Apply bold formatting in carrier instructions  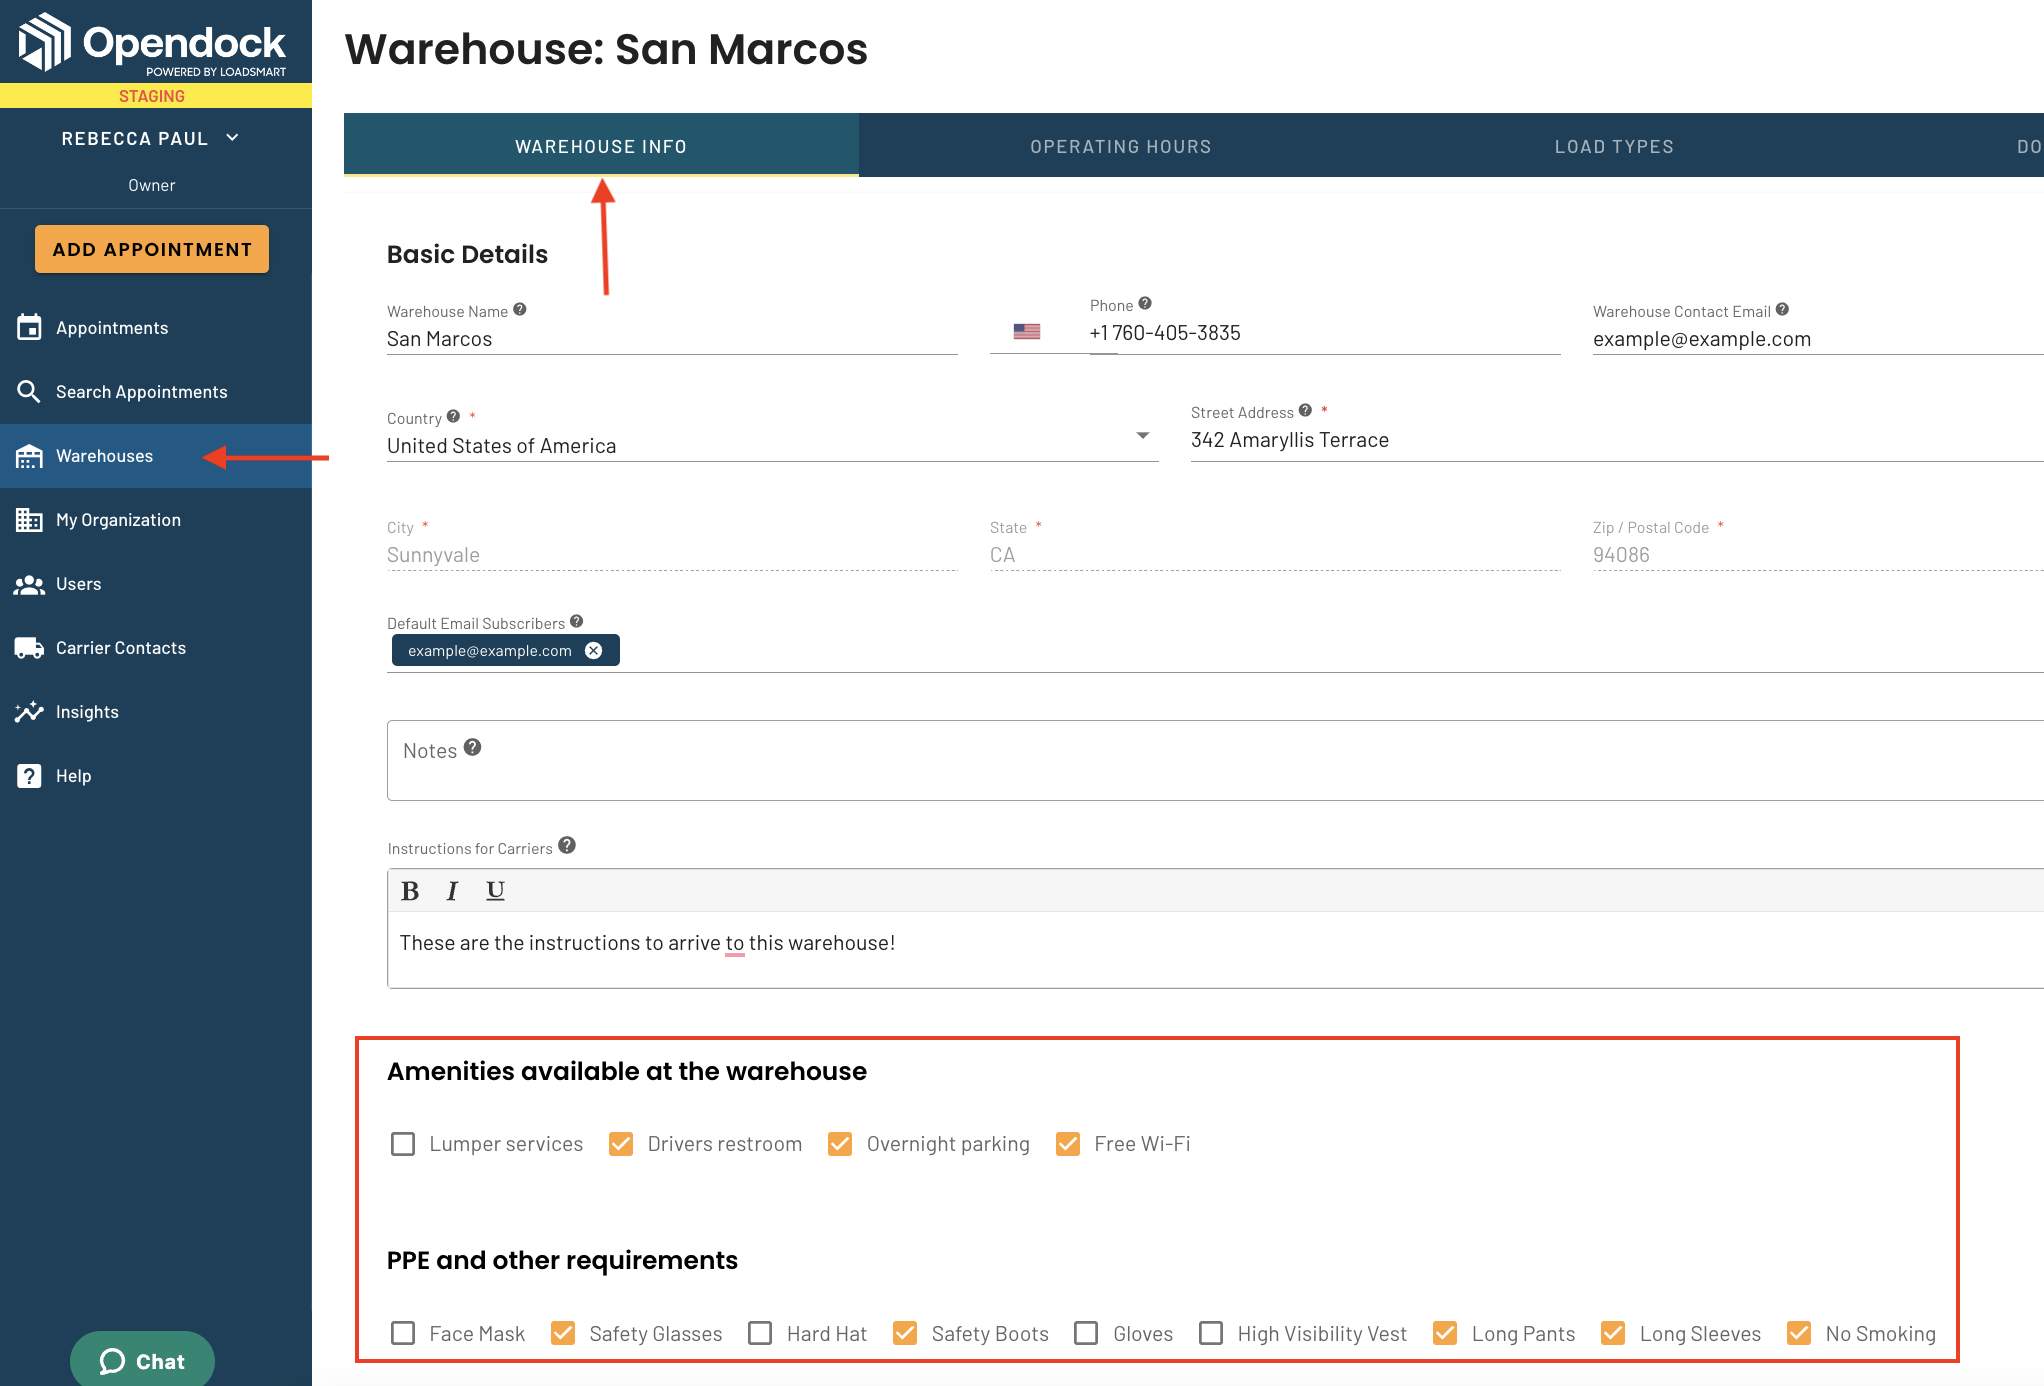410,891
